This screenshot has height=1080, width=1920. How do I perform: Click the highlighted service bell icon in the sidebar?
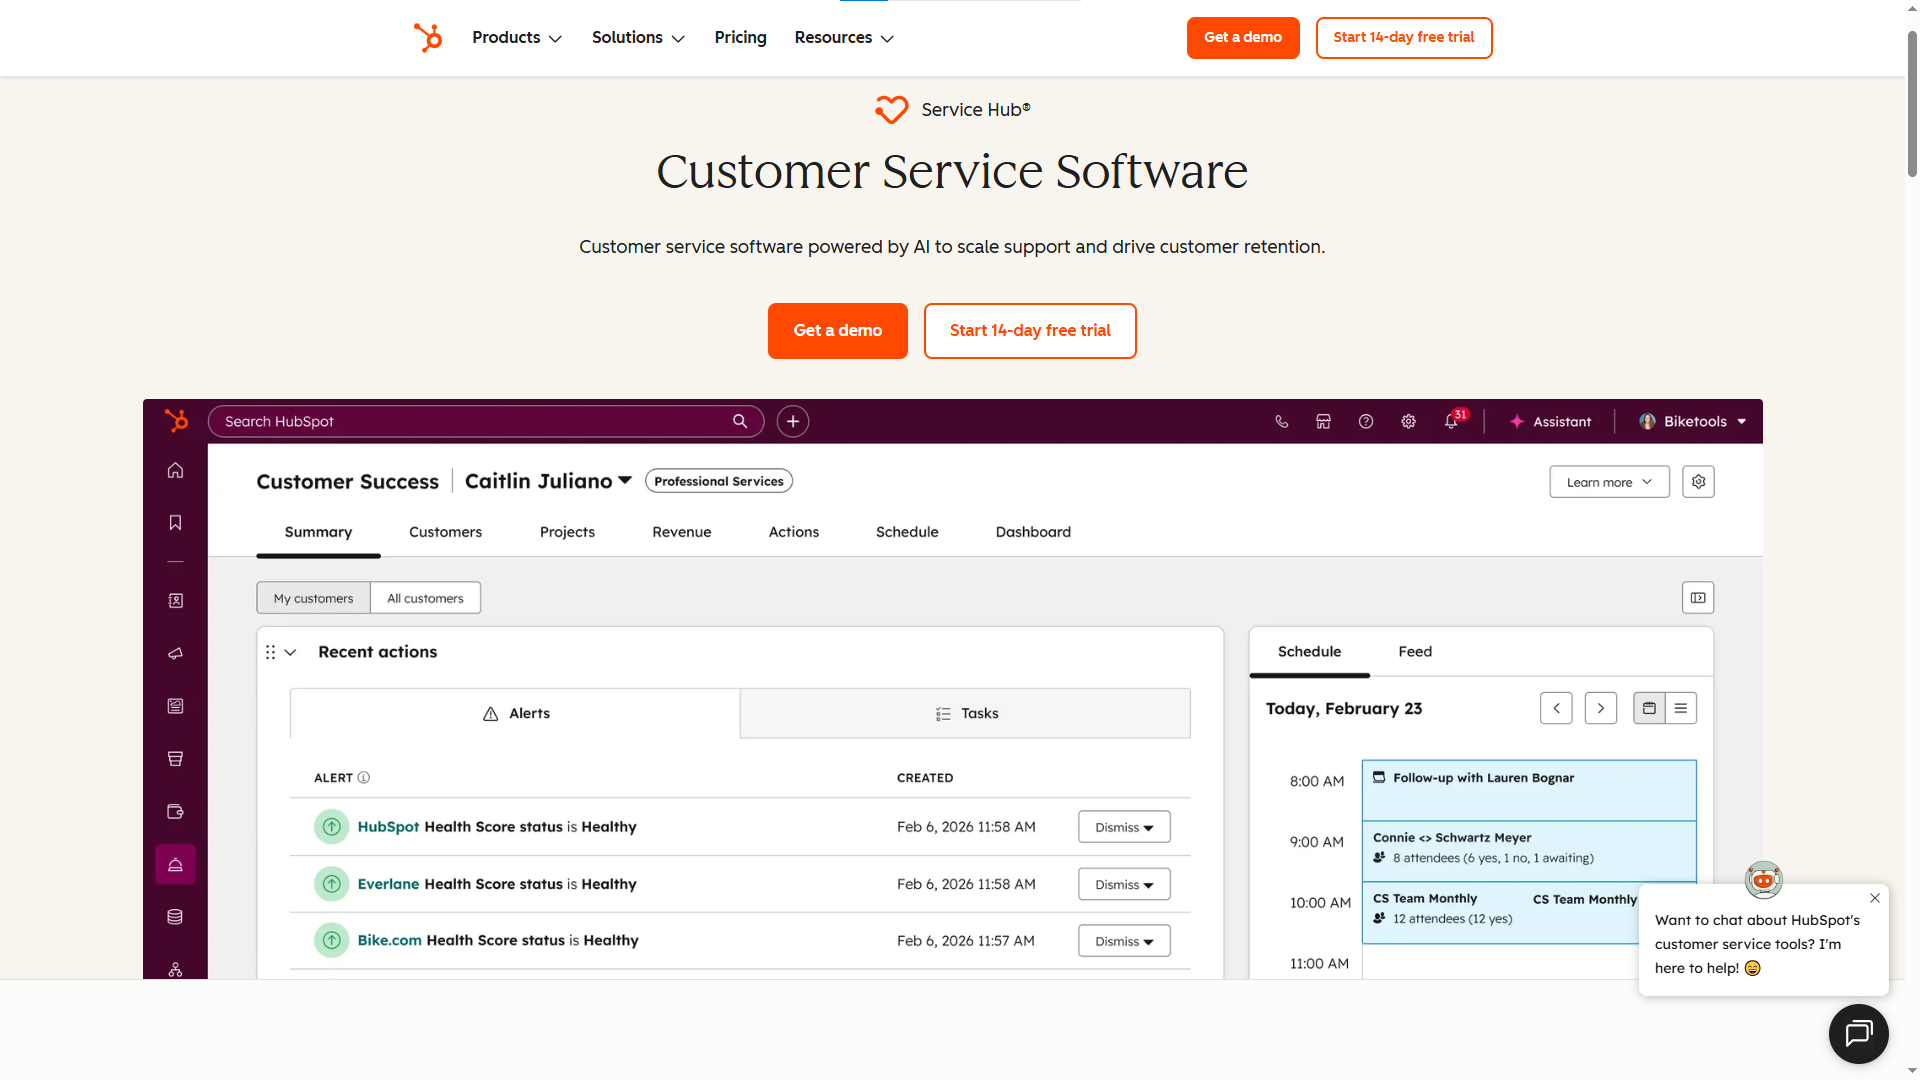[175, 864]
